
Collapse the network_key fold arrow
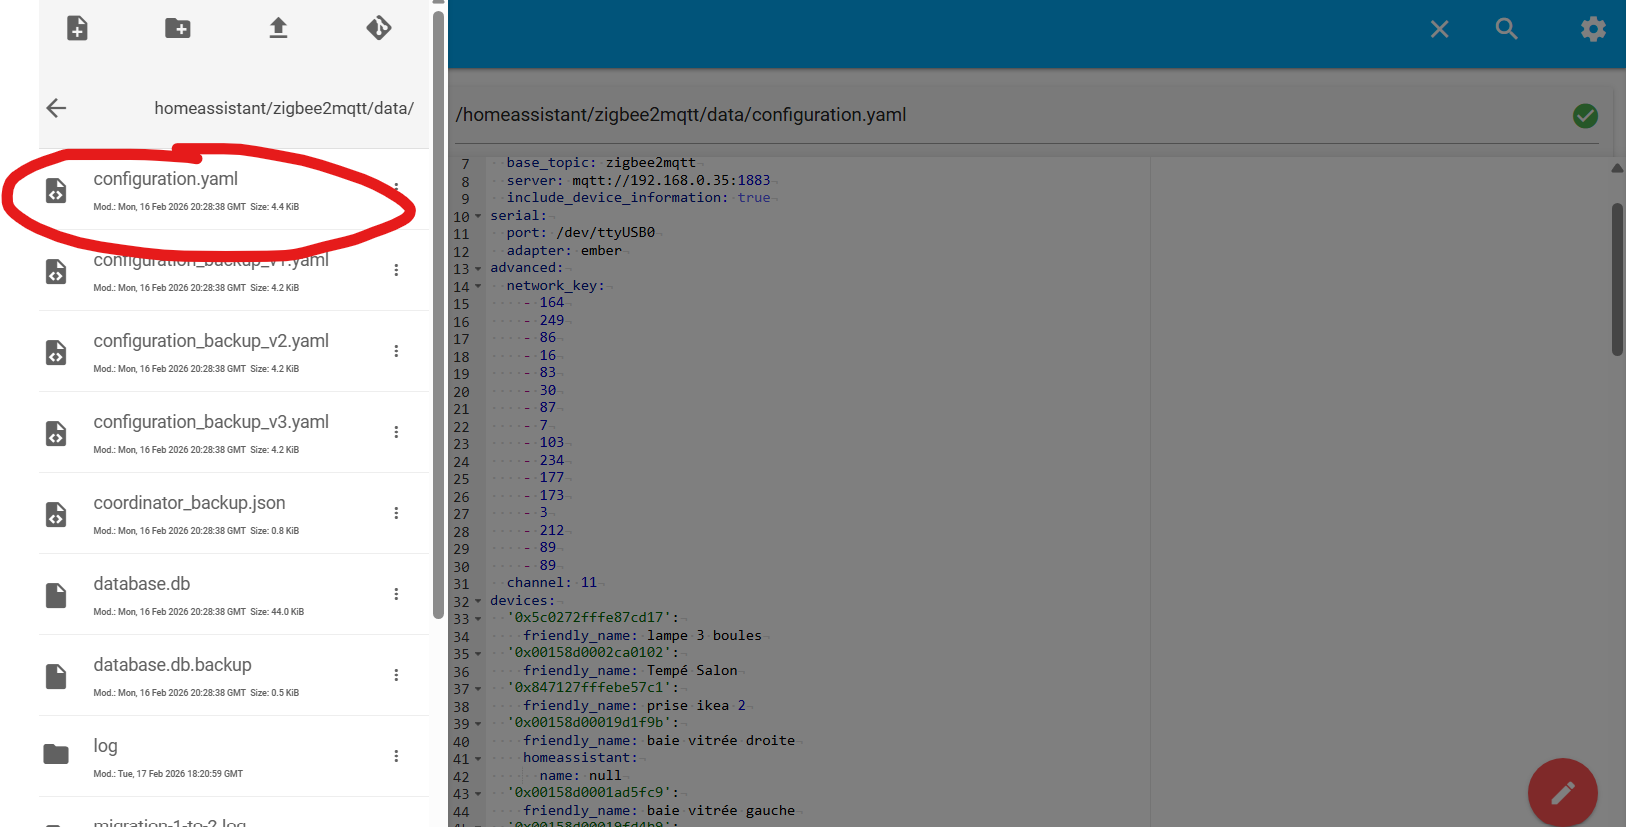click(478, 286)
